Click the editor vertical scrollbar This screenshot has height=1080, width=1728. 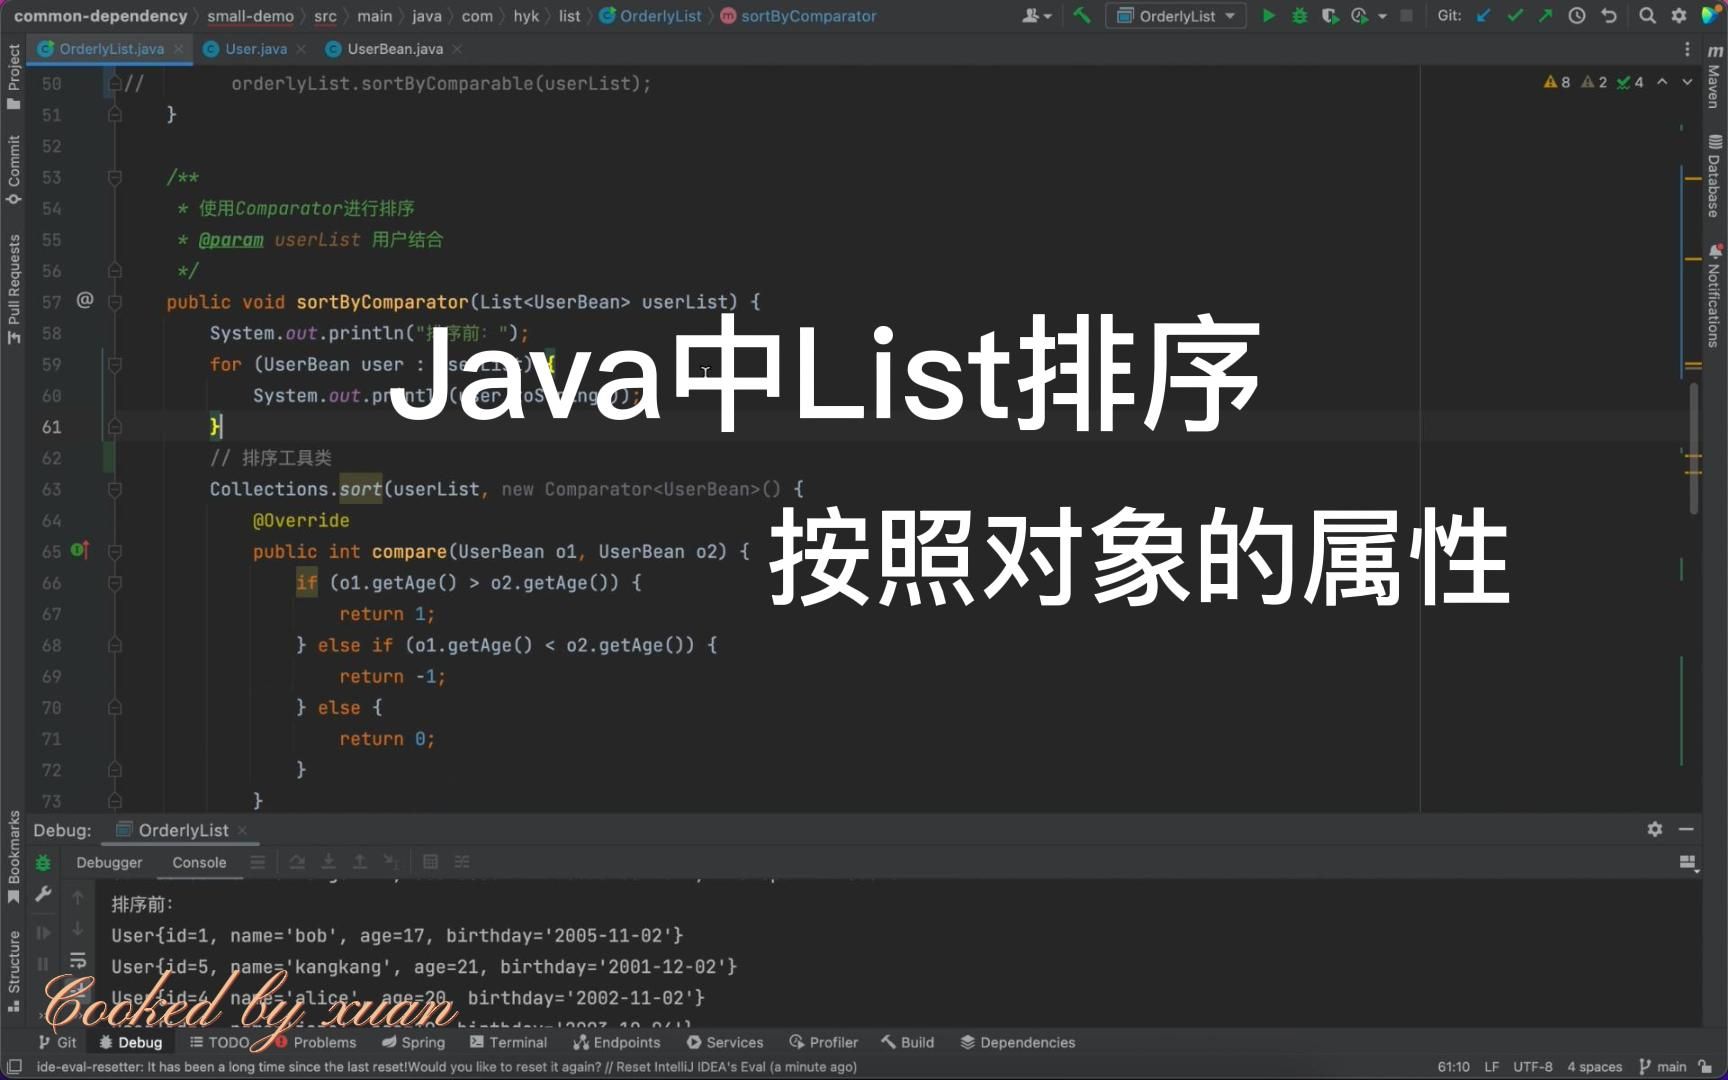point(1694,447)
